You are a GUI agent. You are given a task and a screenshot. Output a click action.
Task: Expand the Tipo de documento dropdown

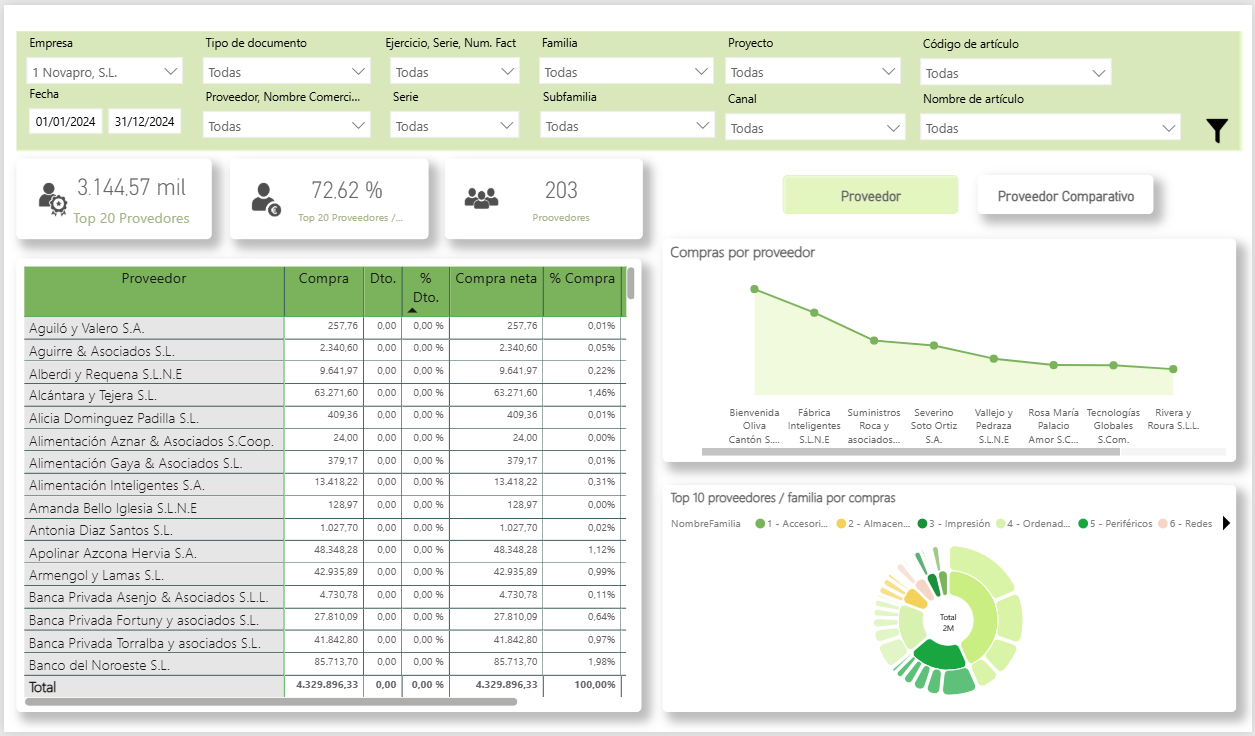coord(287,72)
